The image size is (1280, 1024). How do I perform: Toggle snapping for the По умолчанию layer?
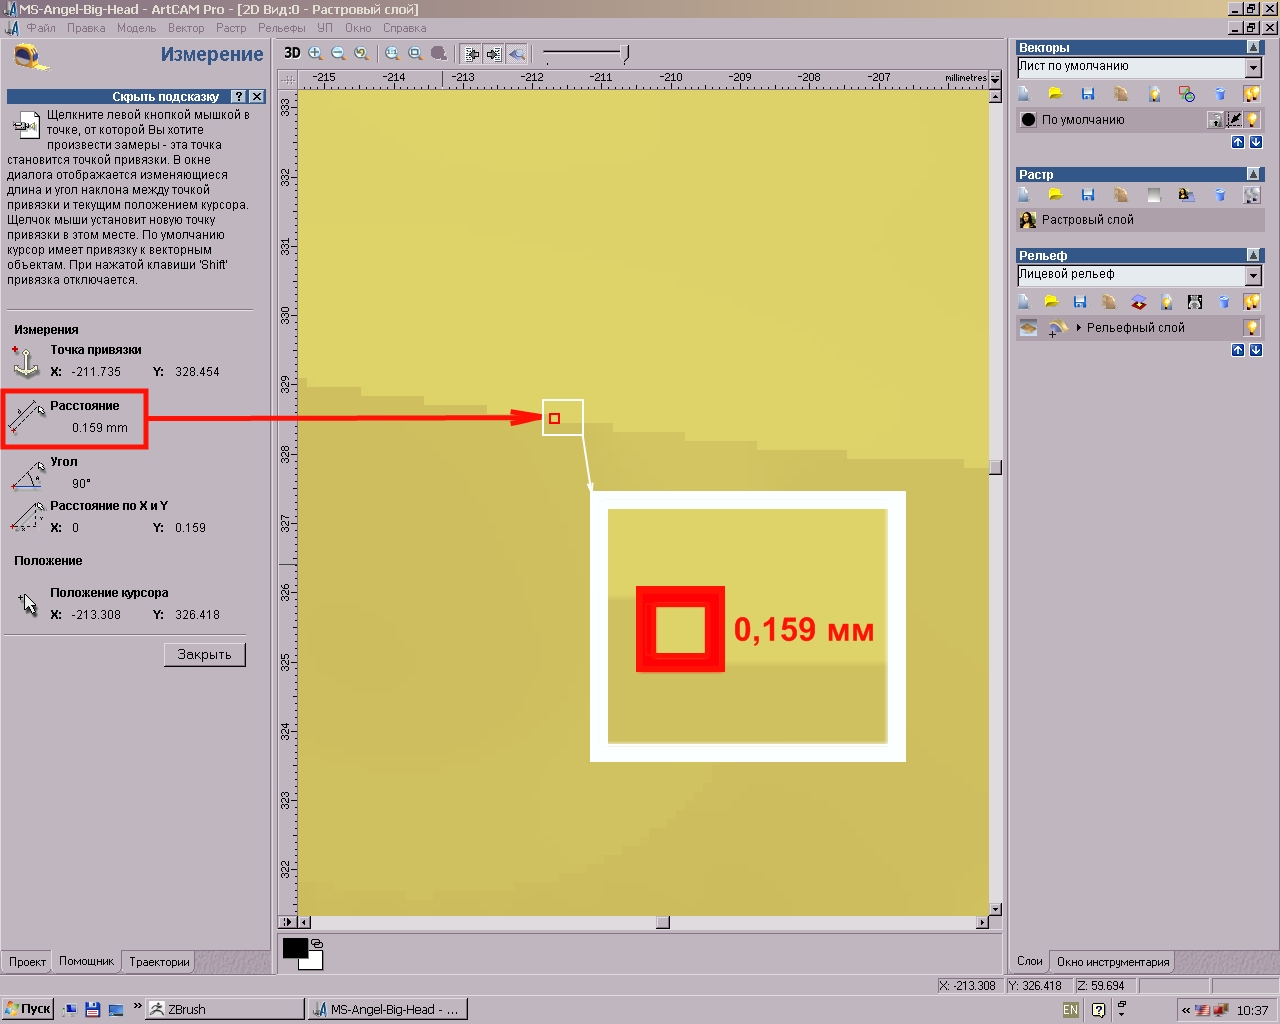point(1234,120)
